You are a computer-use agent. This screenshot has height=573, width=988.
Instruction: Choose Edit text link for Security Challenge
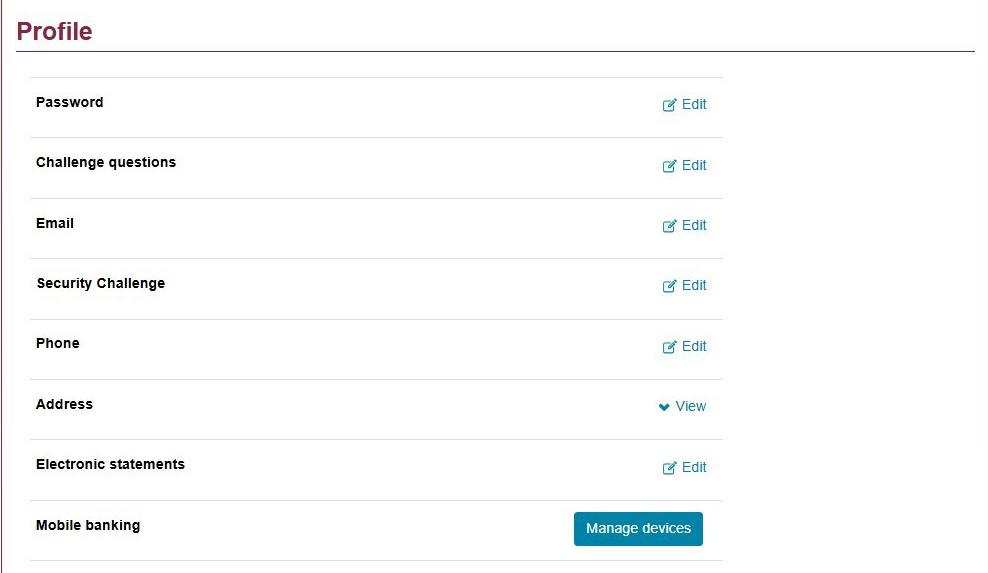tap(694, 285)
